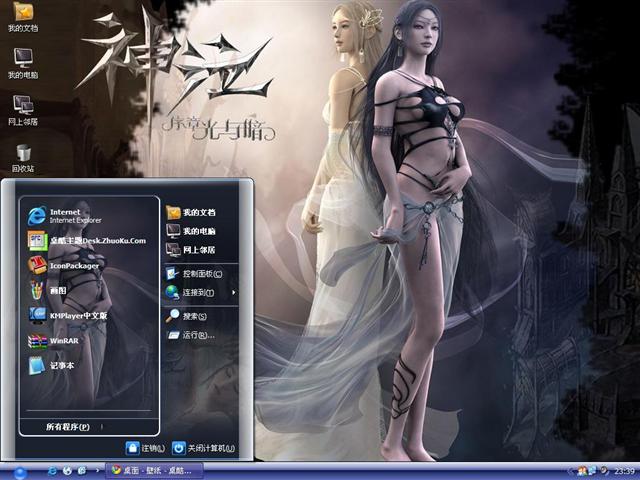Select 运行(R)... in the Start menu
Screen dimensions: 640x480
pos(193,335)
